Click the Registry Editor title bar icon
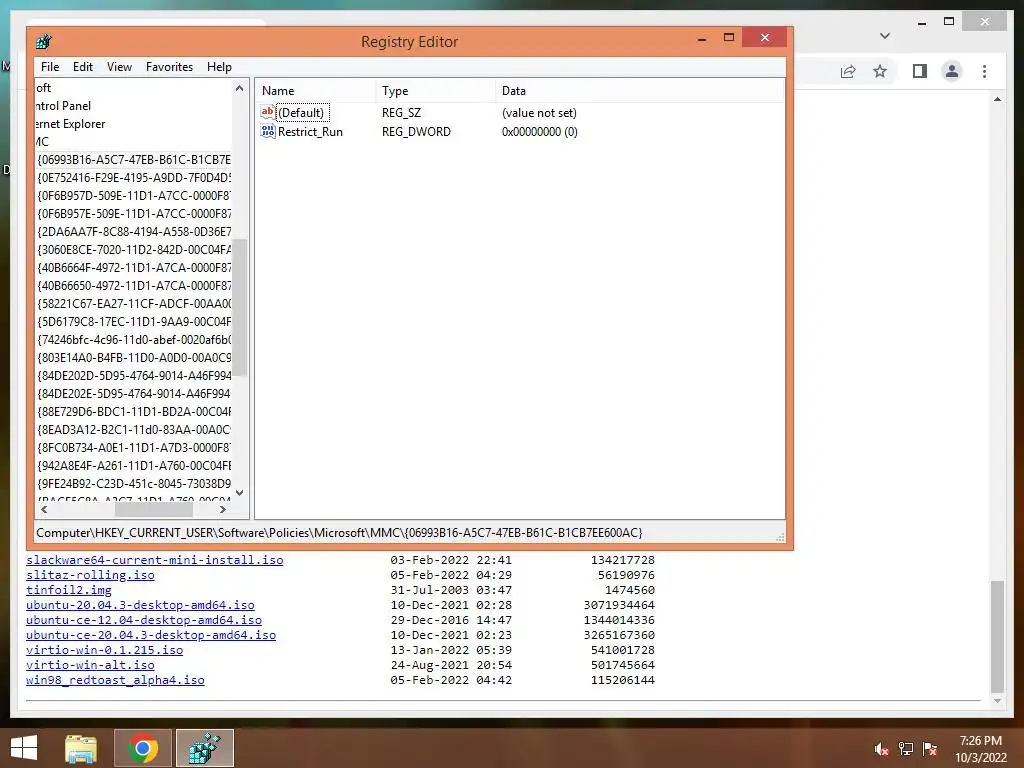The height and width of the screenshot is (768, 1024). [44, 42]
